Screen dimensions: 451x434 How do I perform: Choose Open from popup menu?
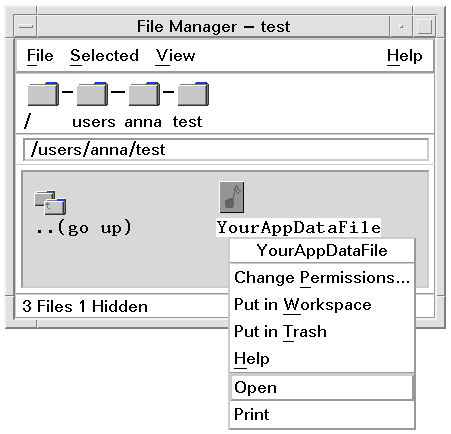322,387
